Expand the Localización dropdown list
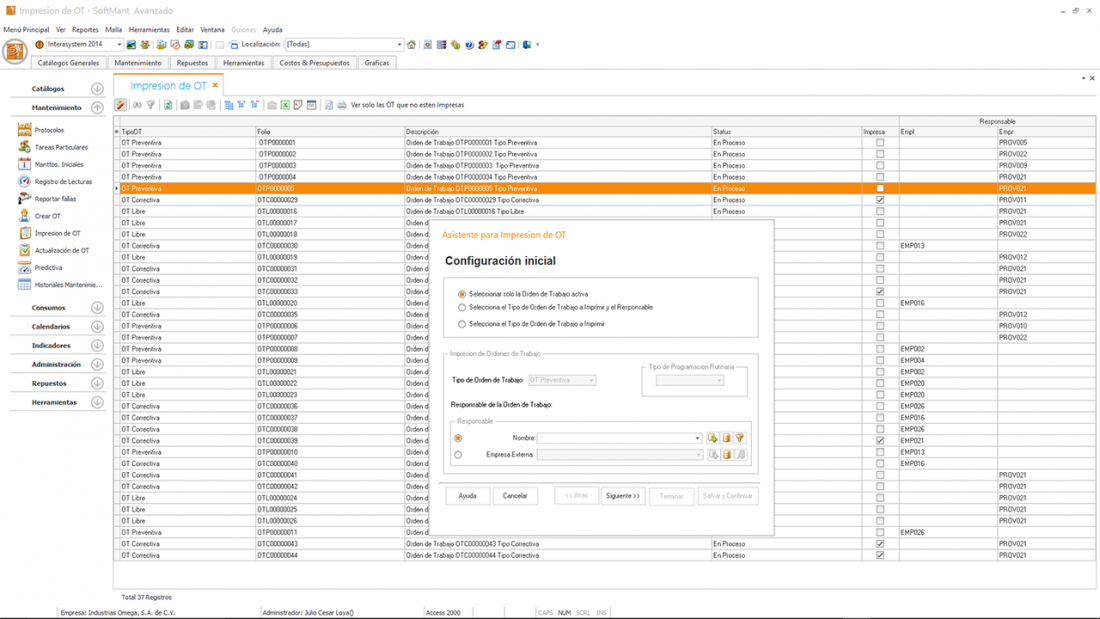The height and width of the screenshot is (619, 1100). pyautogui.click(x=399, y=45)
